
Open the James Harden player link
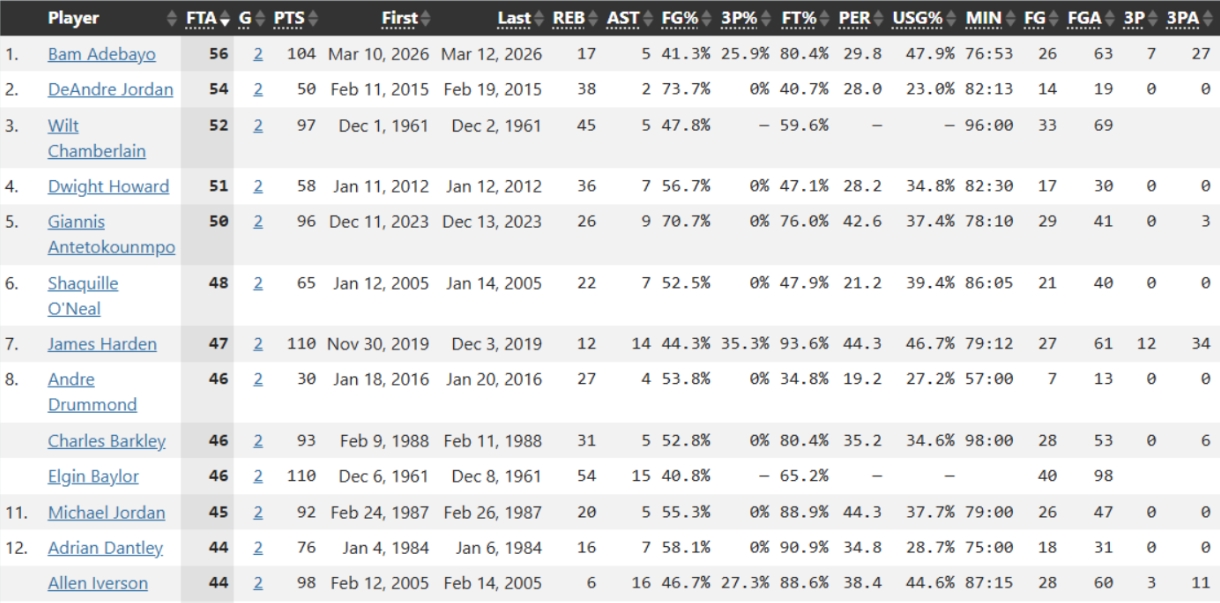coord(102,344)
